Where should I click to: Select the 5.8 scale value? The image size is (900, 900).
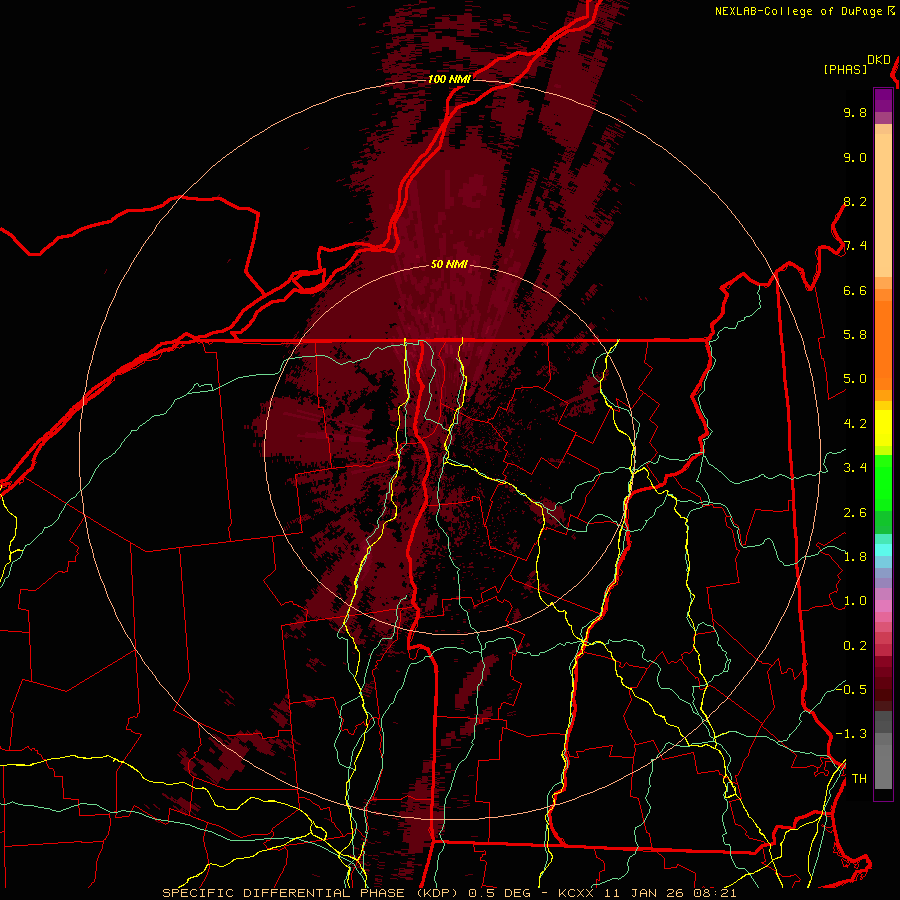tap(855, 335)
